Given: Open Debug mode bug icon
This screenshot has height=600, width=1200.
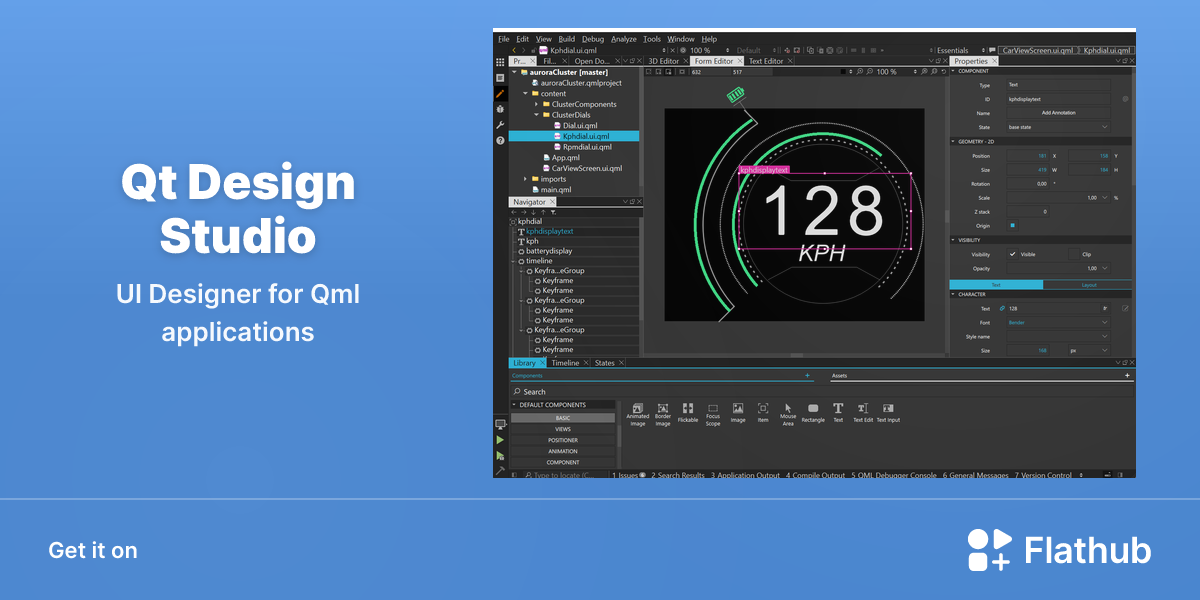Looking at the screenshot, I should click(500, 109).
